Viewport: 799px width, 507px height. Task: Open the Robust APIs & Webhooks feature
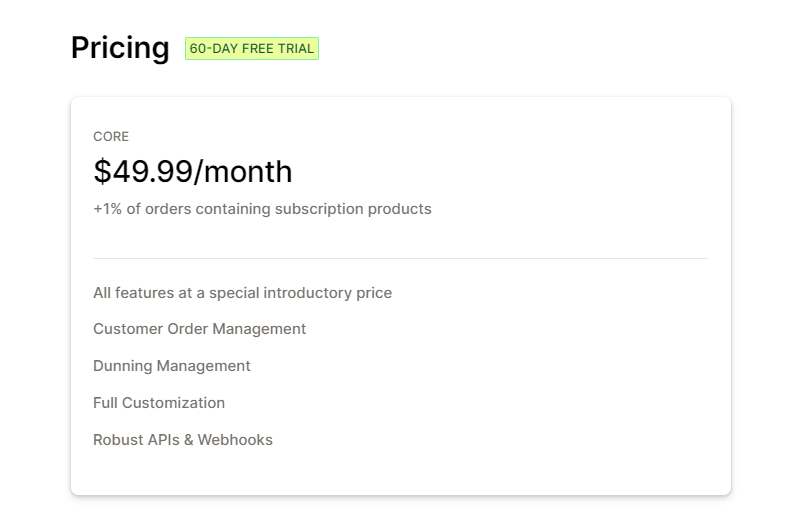point(183,440)
